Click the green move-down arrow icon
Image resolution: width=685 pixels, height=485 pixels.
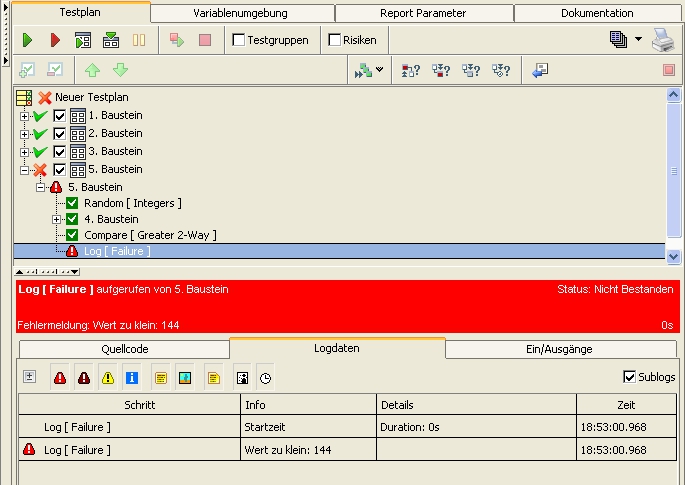click(x=120, y=70)
